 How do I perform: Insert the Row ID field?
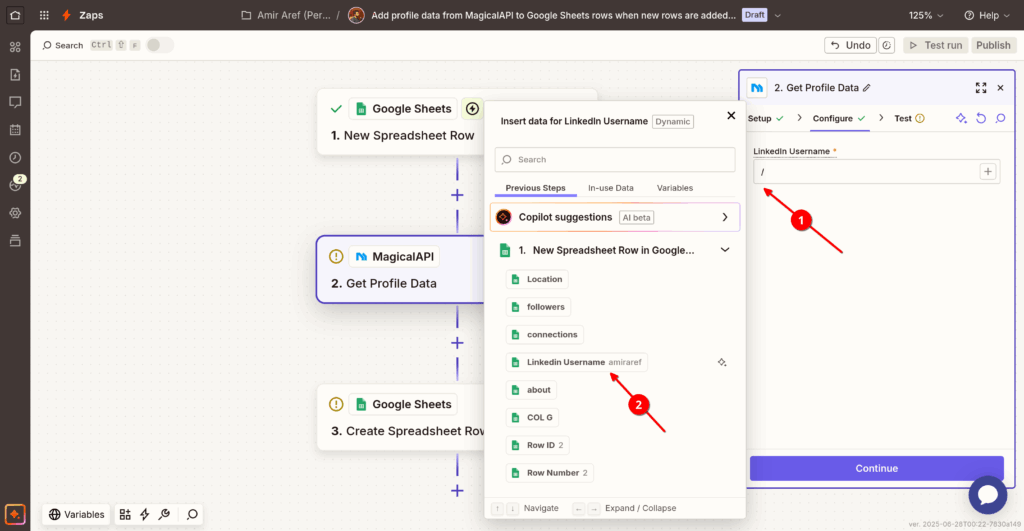[x=537, y=445]
